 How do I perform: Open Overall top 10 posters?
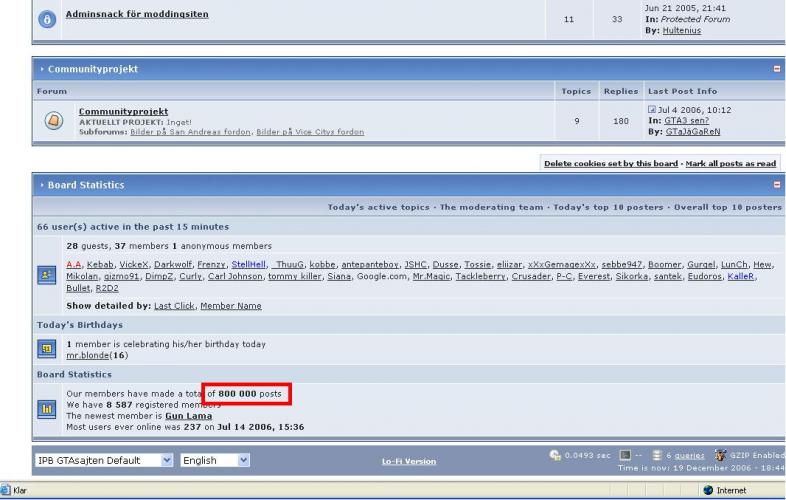point(726,207)
